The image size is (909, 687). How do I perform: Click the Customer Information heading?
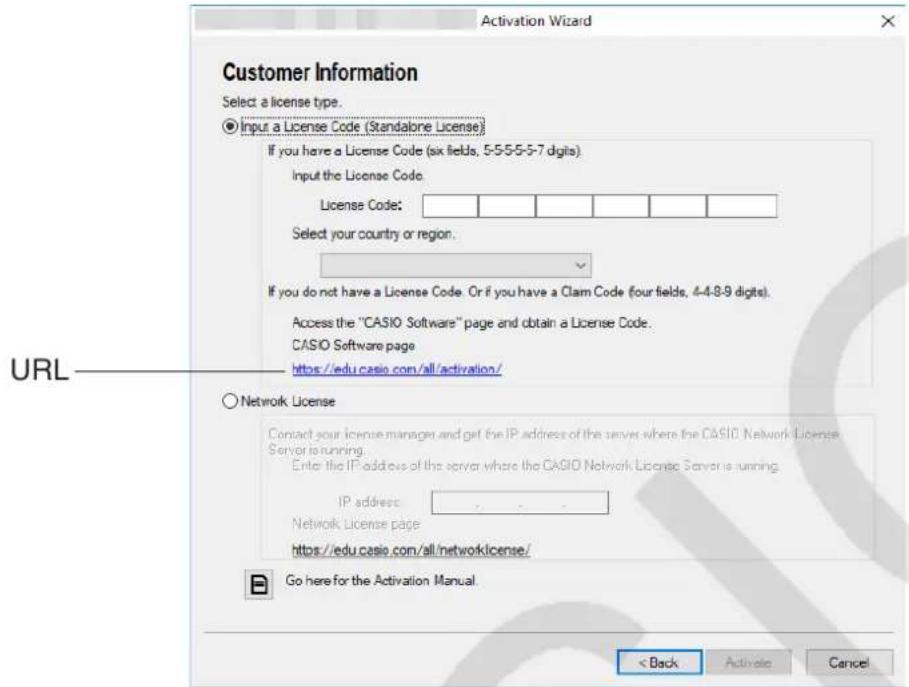(x=320, y=72)
